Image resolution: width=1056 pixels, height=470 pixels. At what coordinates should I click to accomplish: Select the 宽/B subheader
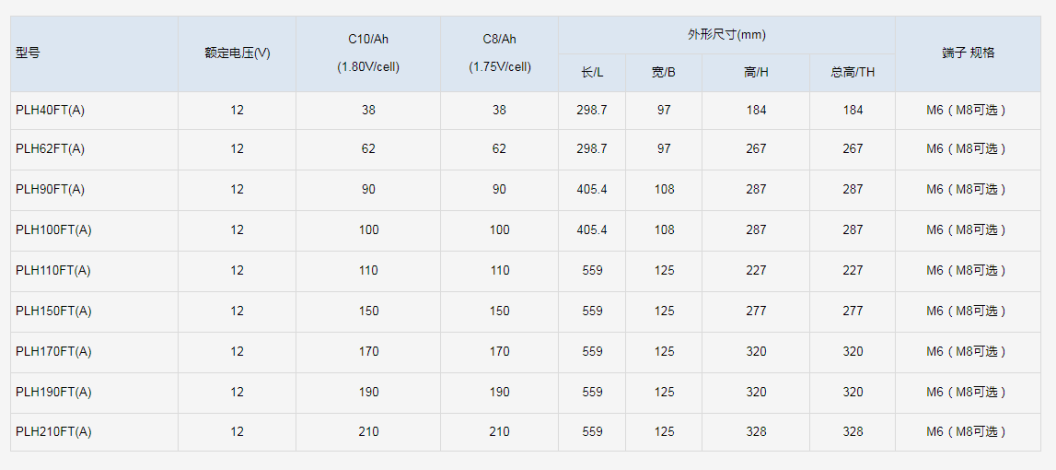click(x=664, y=73)
